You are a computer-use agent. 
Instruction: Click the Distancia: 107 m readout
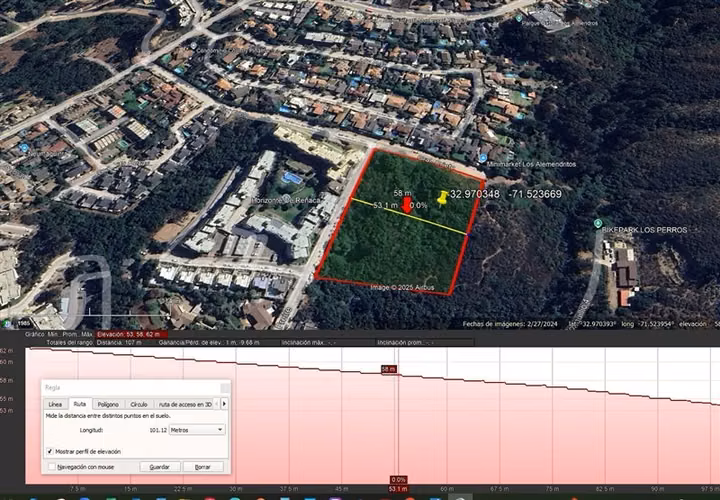tap(118, 343)
